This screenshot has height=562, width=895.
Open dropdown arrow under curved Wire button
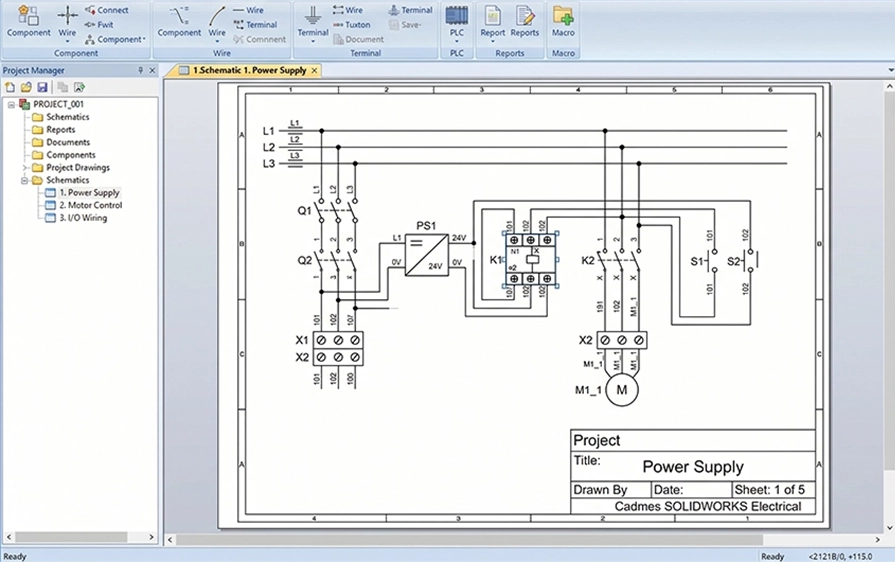tap(217, 42)
